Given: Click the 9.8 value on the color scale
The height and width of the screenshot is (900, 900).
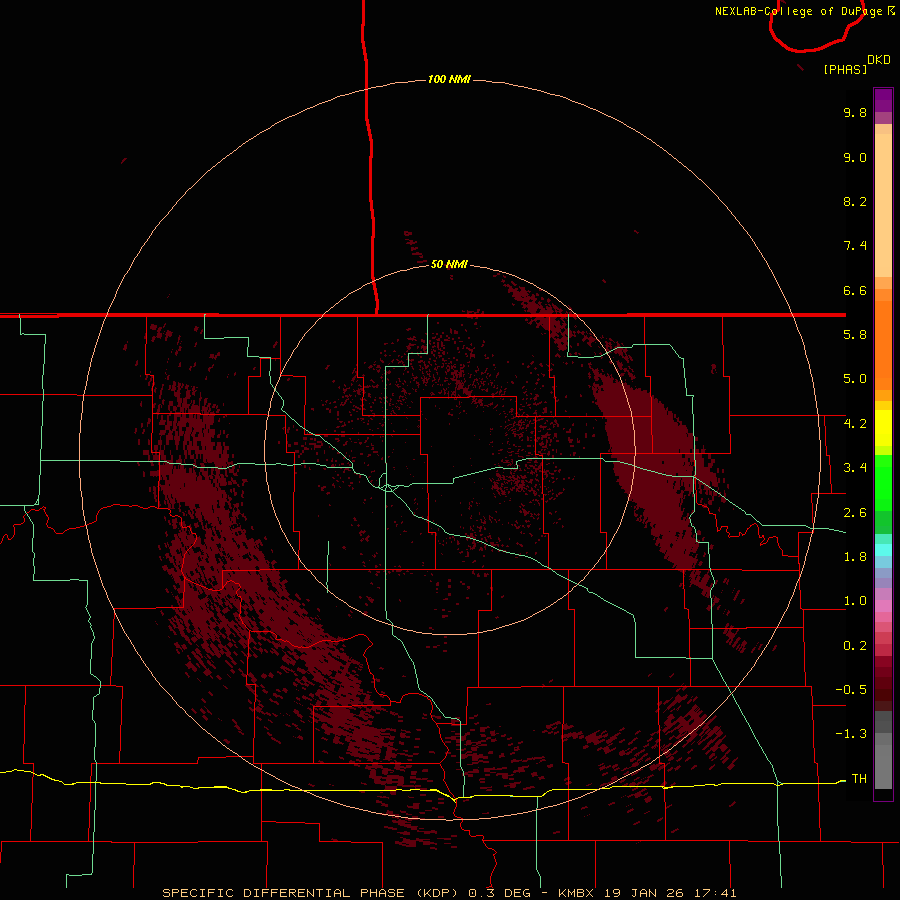Looking at the screenshot, I should (855, 112).
